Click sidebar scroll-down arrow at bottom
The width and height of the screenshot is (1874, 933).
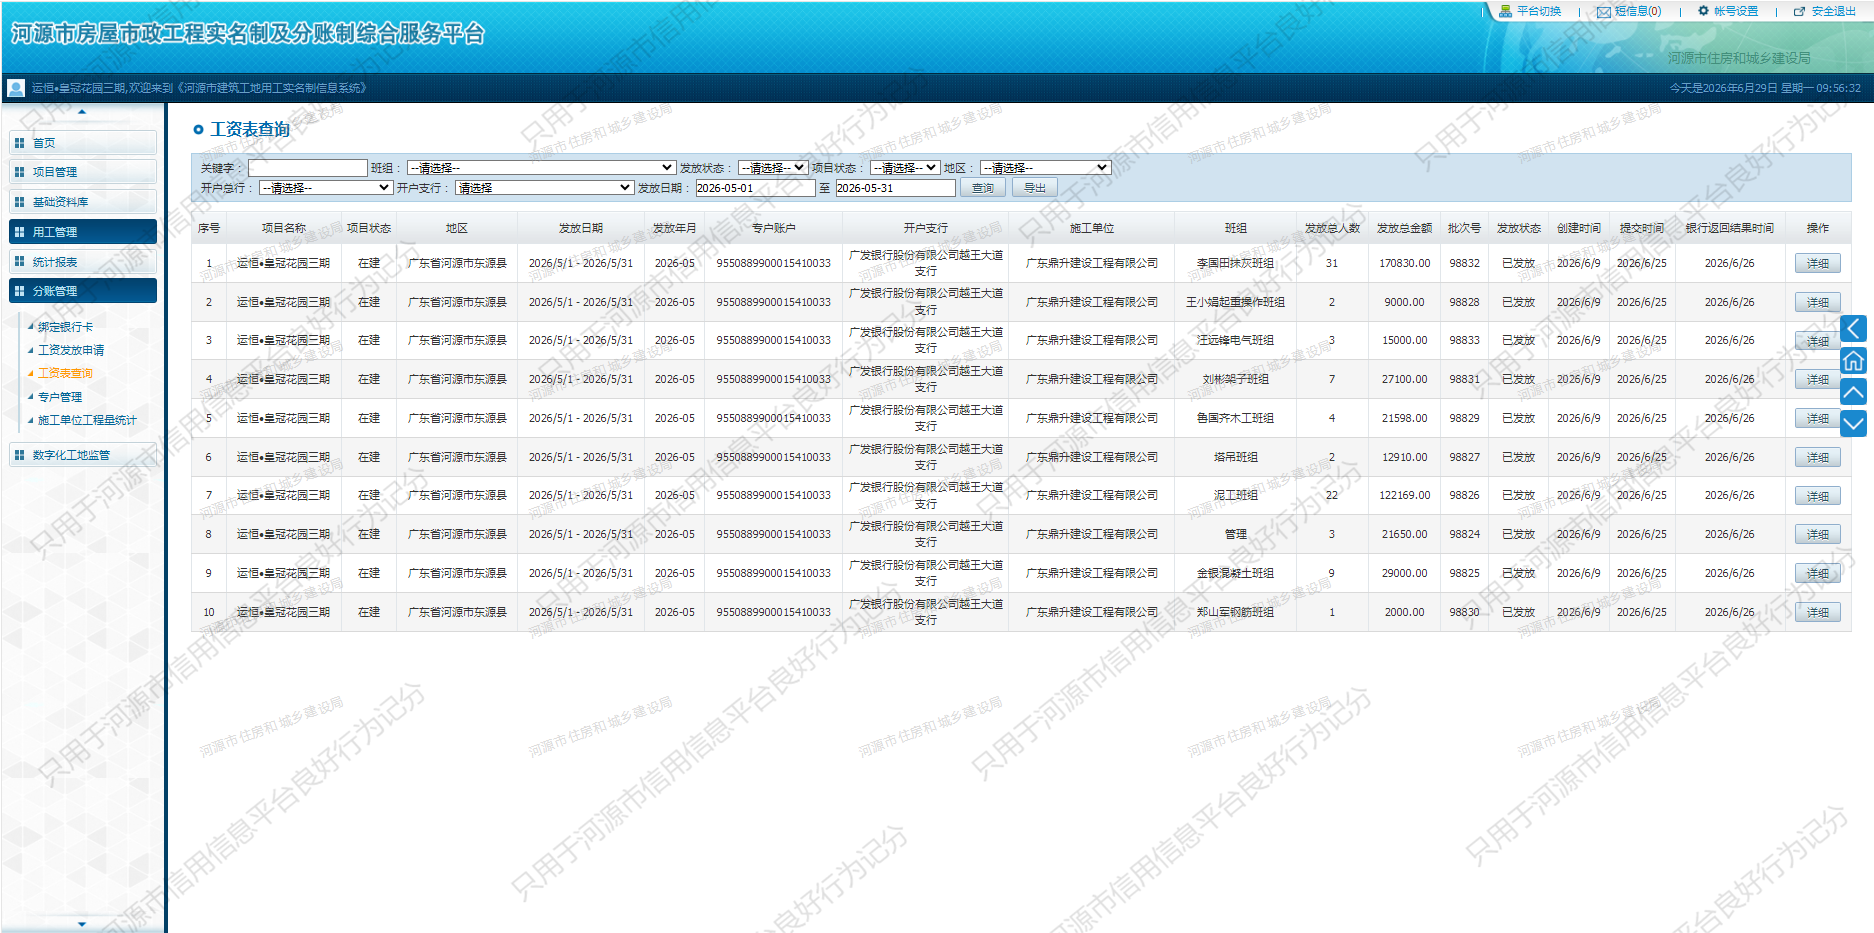(x=82, y=924)
